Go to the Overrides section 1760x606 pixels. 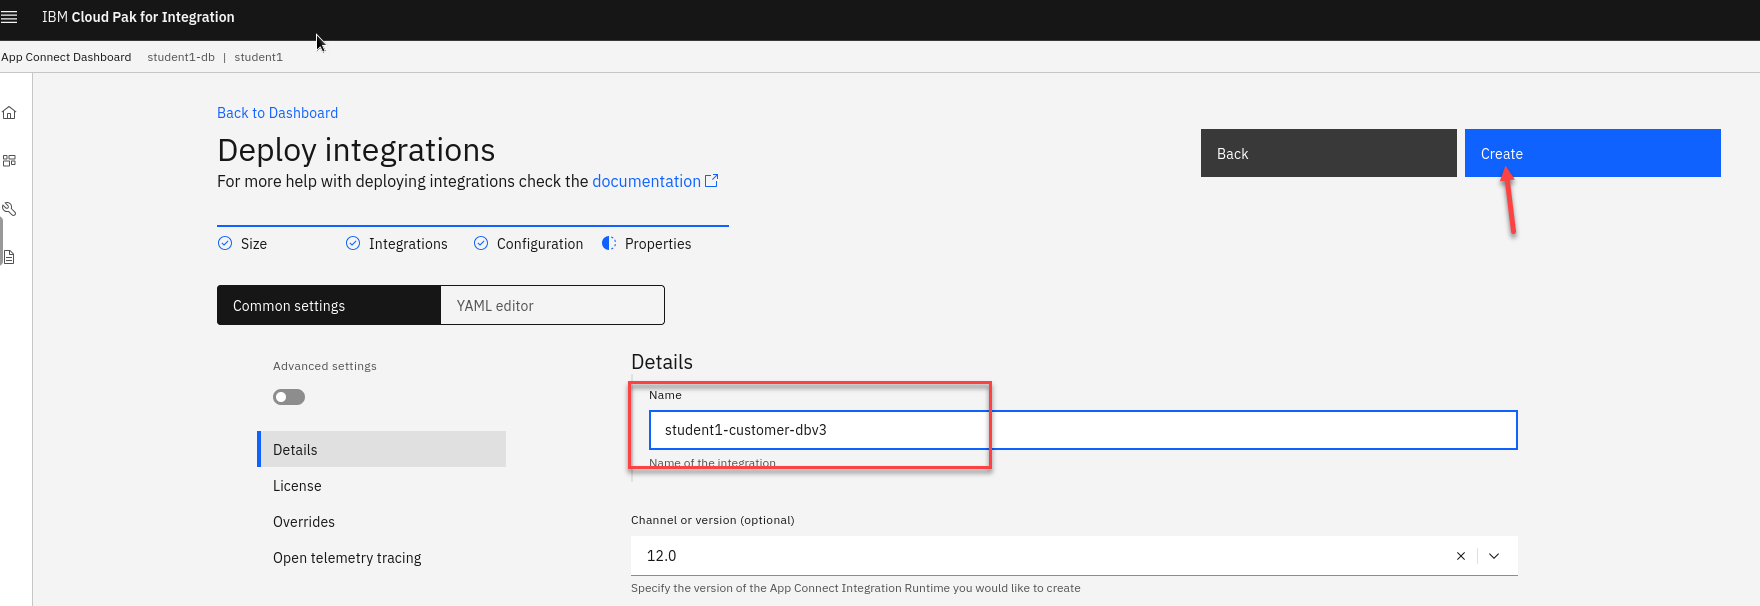click(x=304, y=522)
